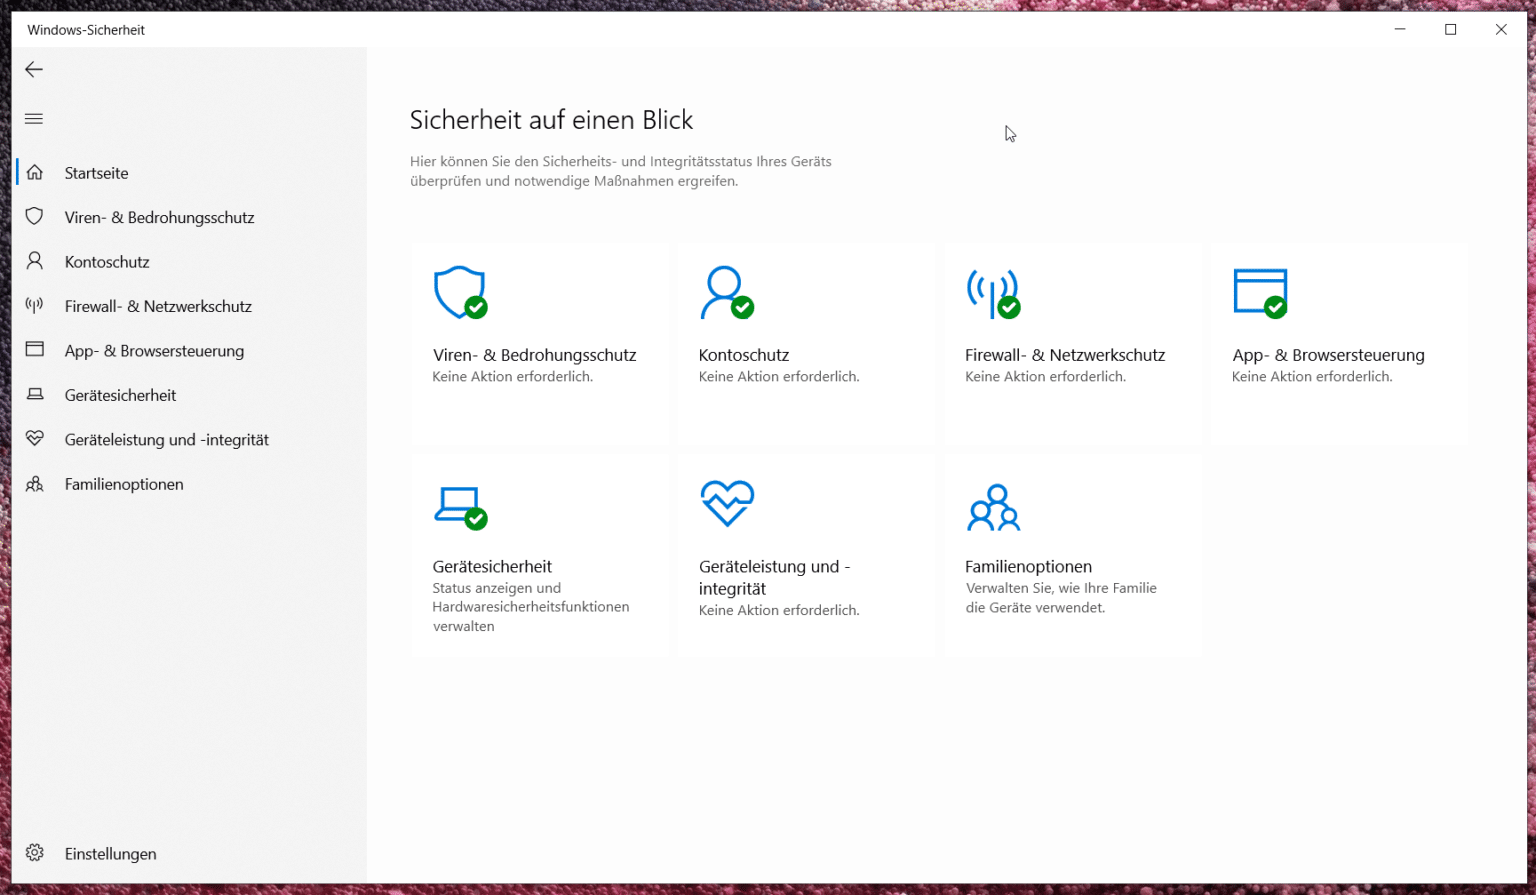Click the gear icon beside Einstellungen

[35, 853]
